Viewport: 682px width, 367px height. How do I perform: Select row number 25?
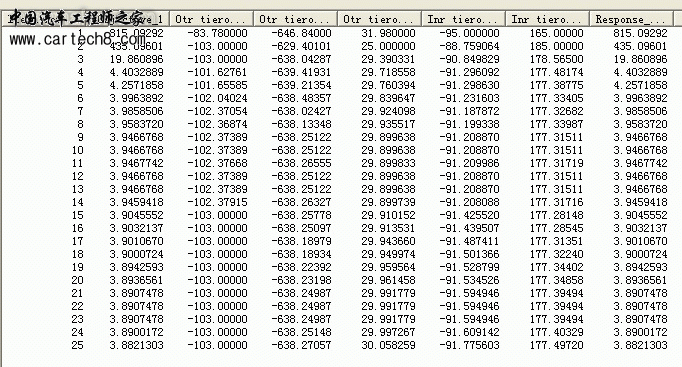[77, 346]
